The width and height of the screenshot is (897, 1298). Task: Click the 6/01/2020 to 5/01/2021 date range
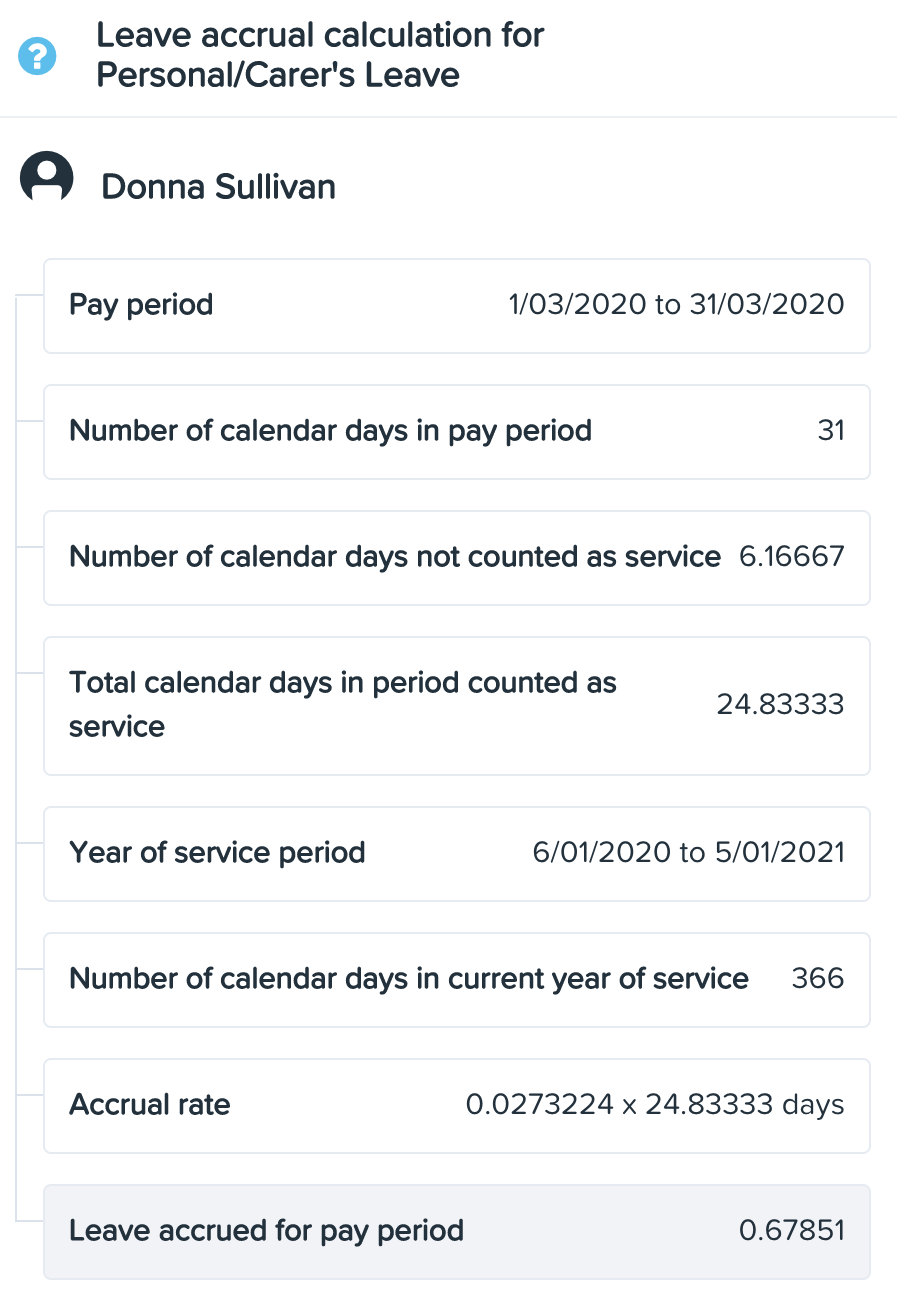click(689, 853)
